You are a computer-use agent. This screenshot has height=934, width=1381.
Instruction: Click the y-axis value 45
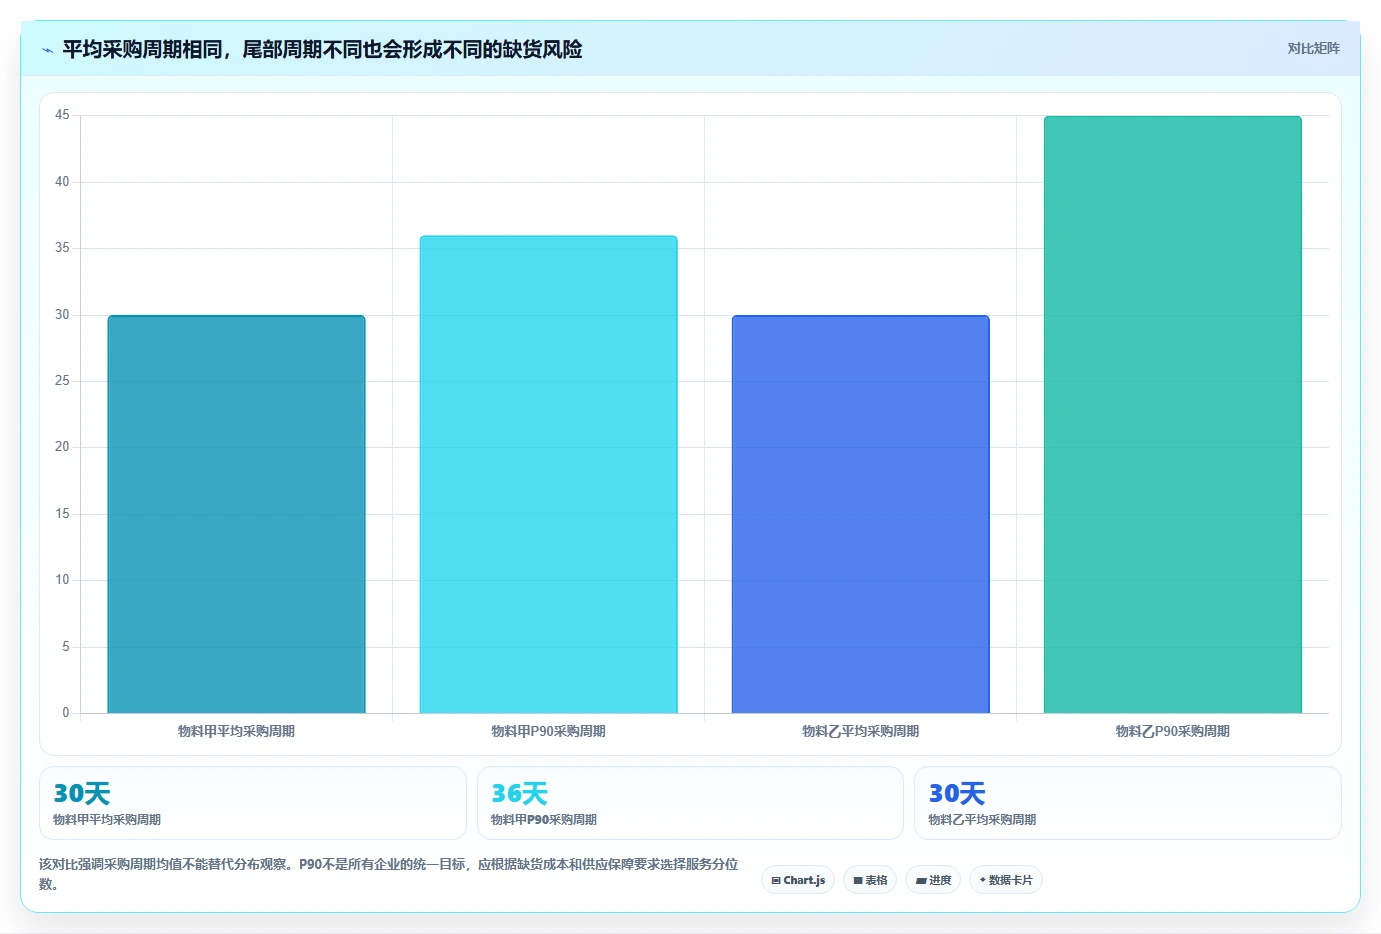[x=62, y=115]
